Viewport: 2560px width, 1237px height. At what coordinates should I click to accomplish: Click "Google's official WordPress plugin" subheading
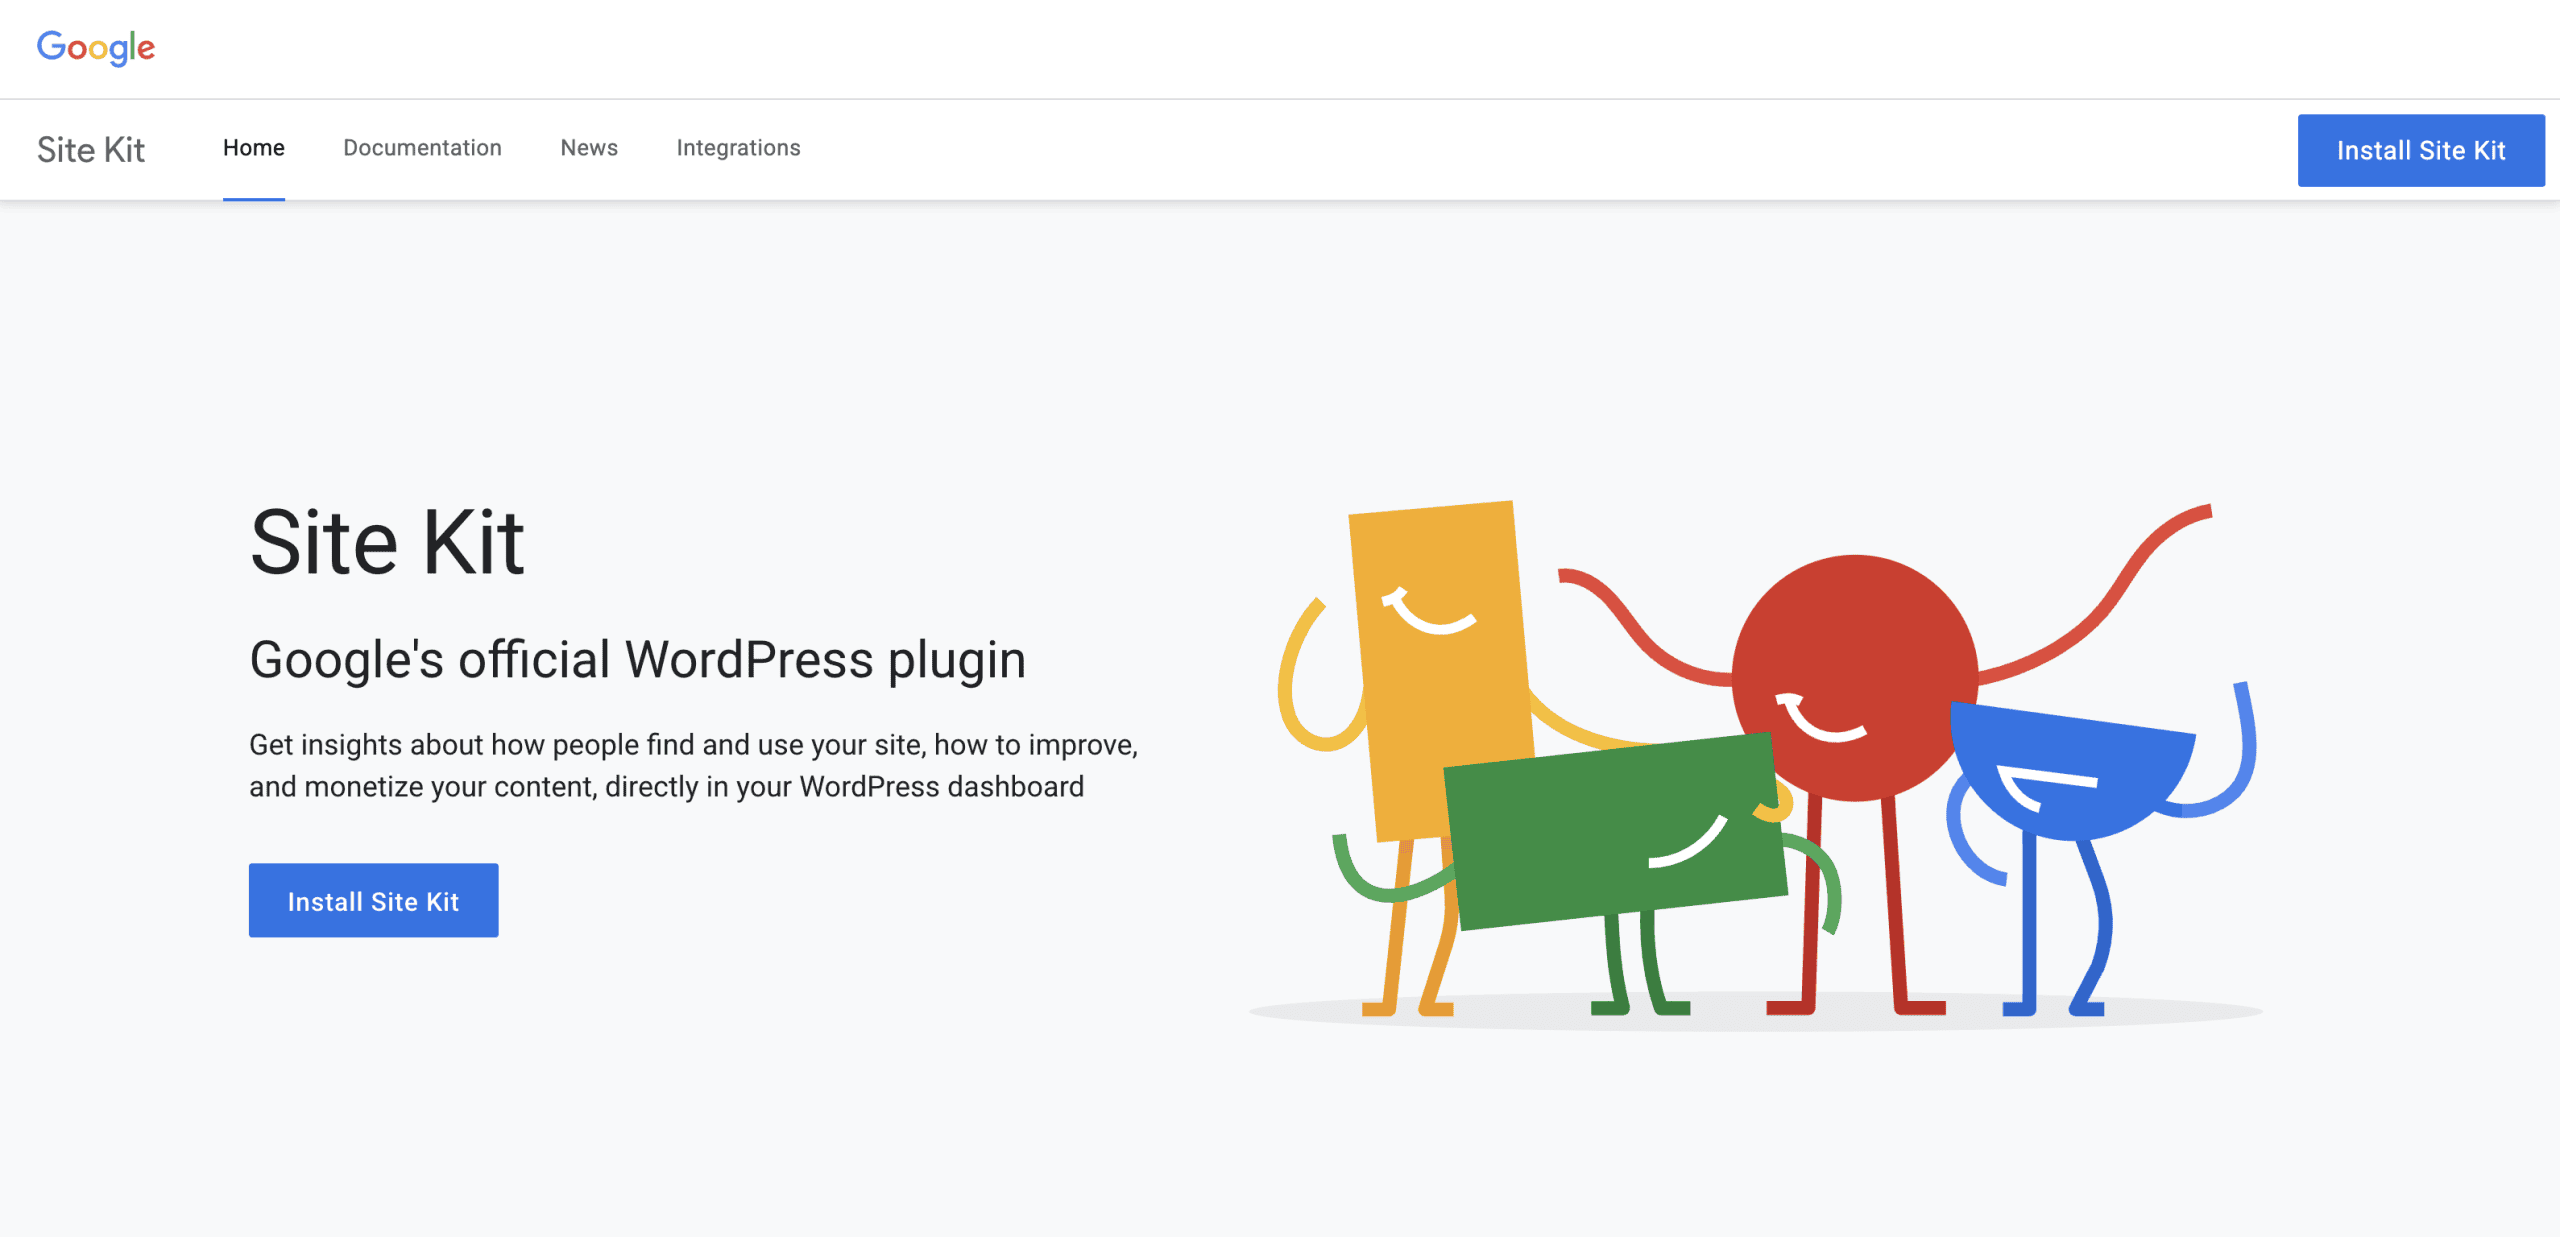(638, 660)
